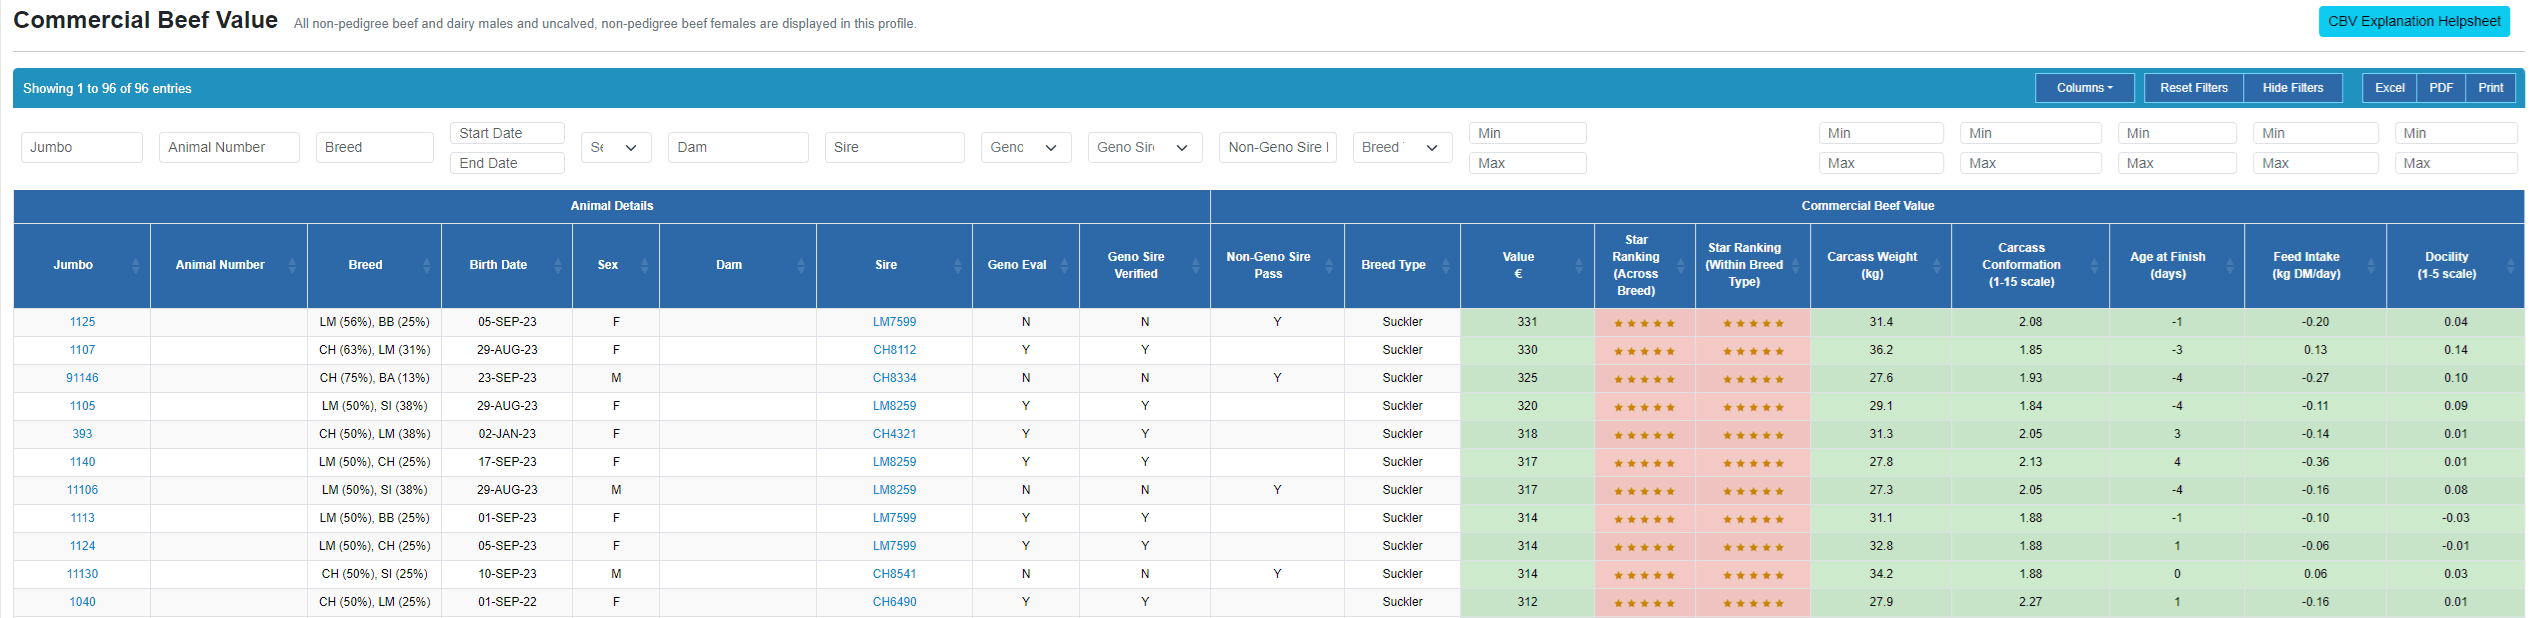Click the Docility Min filter field
Screen dimensions: 2532x618
(2456, 133)
